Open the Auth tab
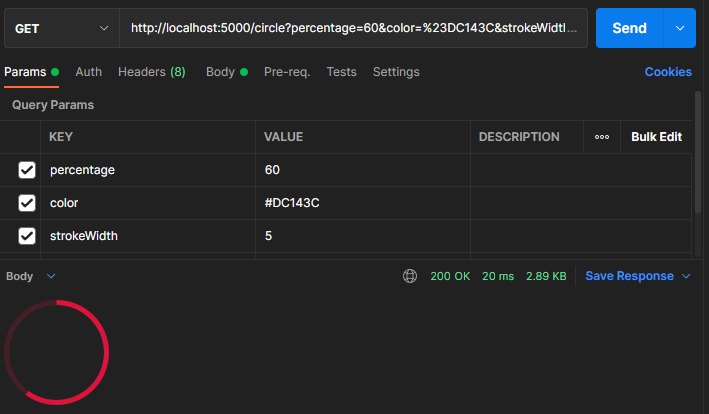The image size is (709, 414). pos(89,72)
